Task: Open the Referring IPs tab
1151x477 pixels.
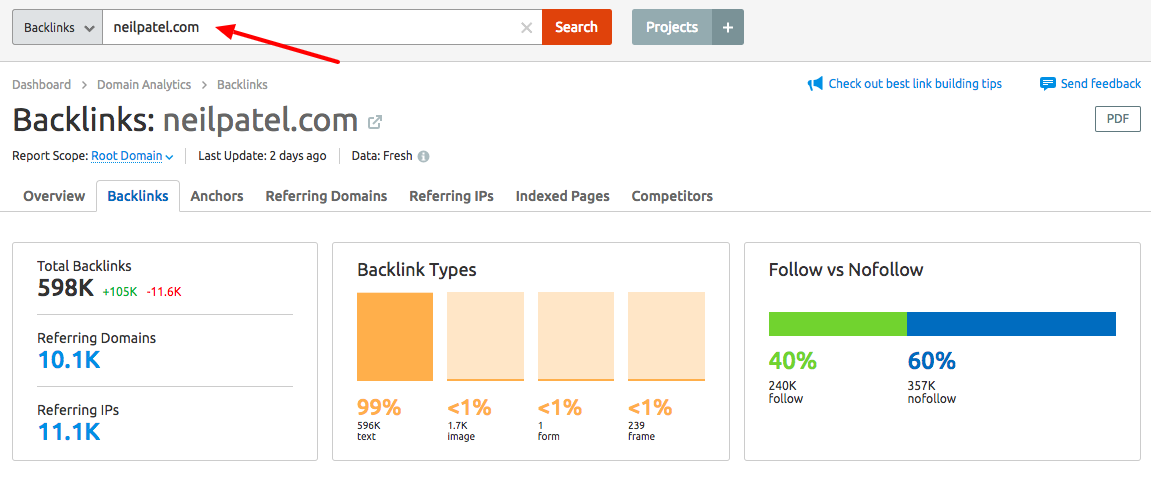Action: 451,196
